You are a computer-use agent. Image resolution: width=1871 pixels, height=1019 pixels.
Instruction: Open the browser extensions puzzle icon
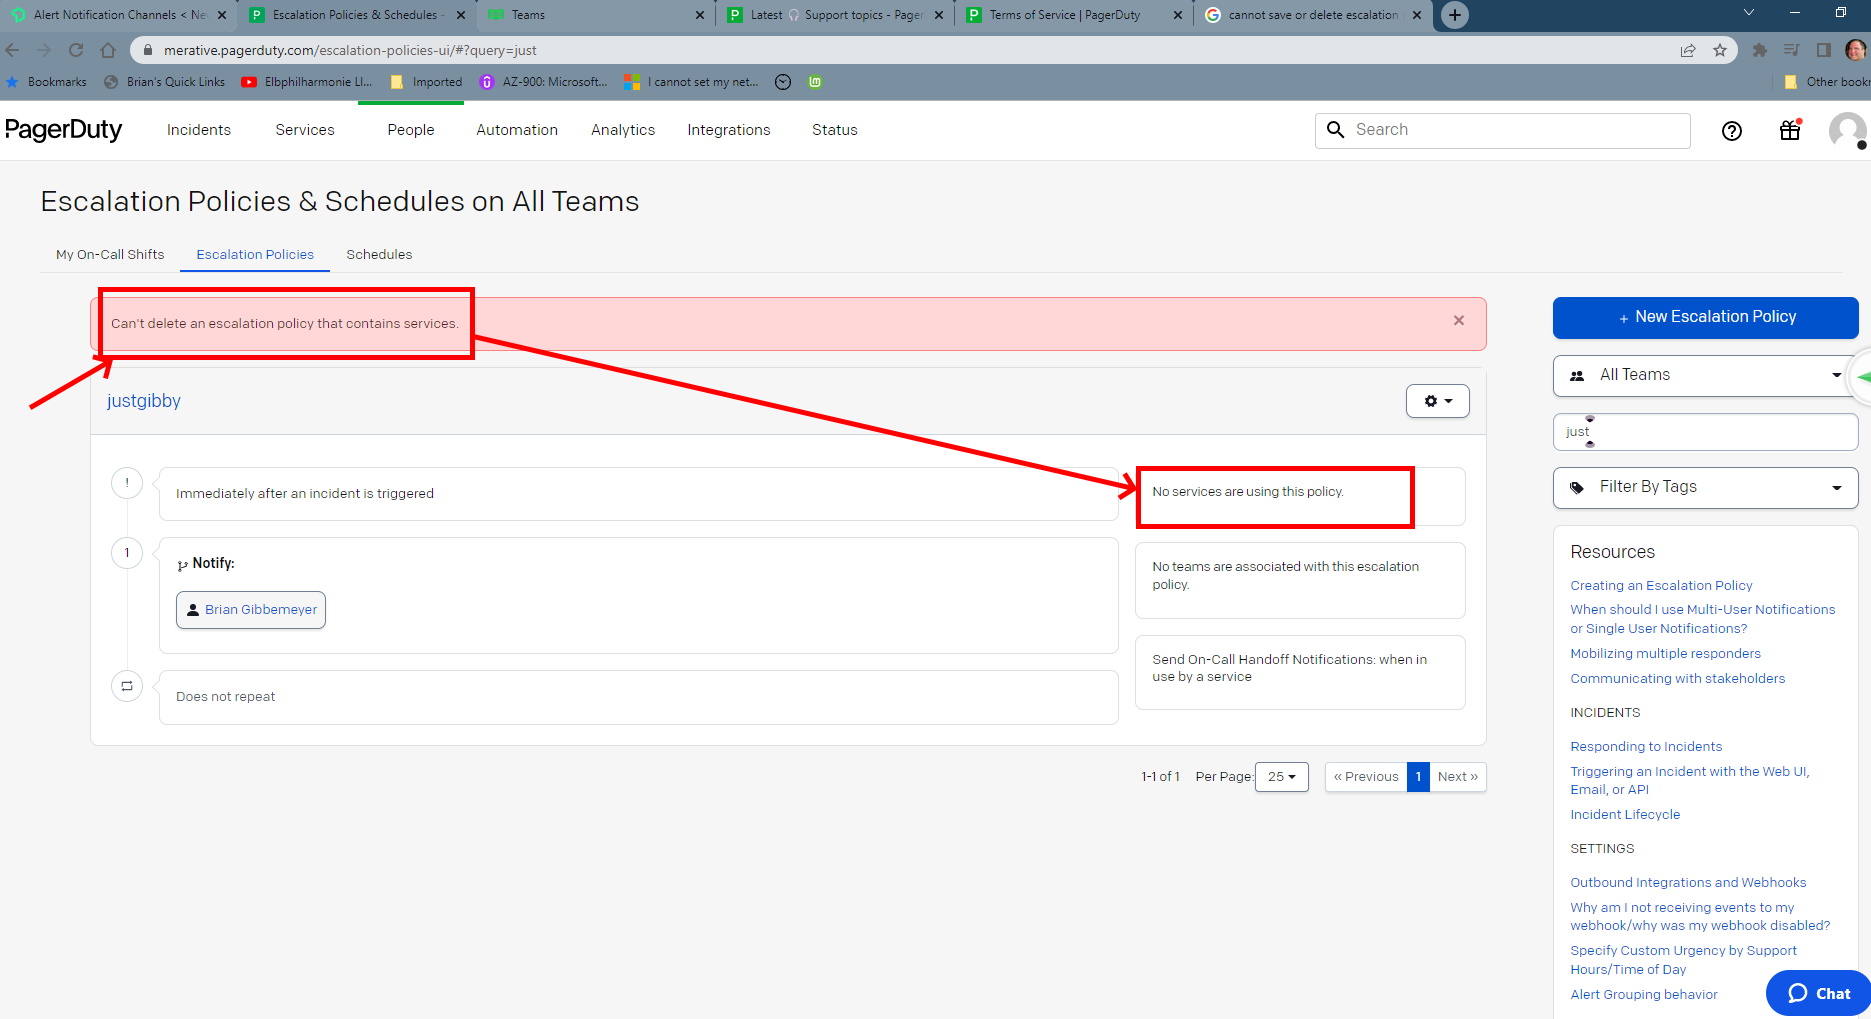(1760, 50)
